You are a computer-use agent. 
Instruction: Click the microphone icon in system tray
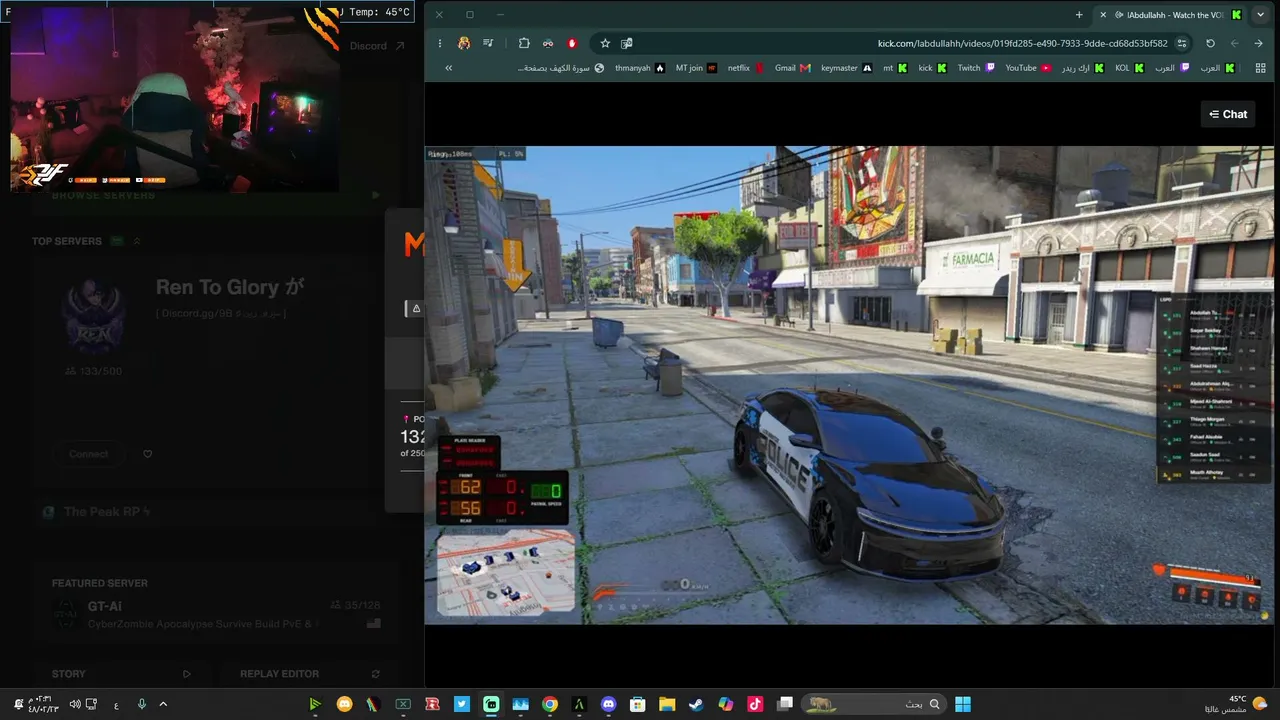point(141,704)
